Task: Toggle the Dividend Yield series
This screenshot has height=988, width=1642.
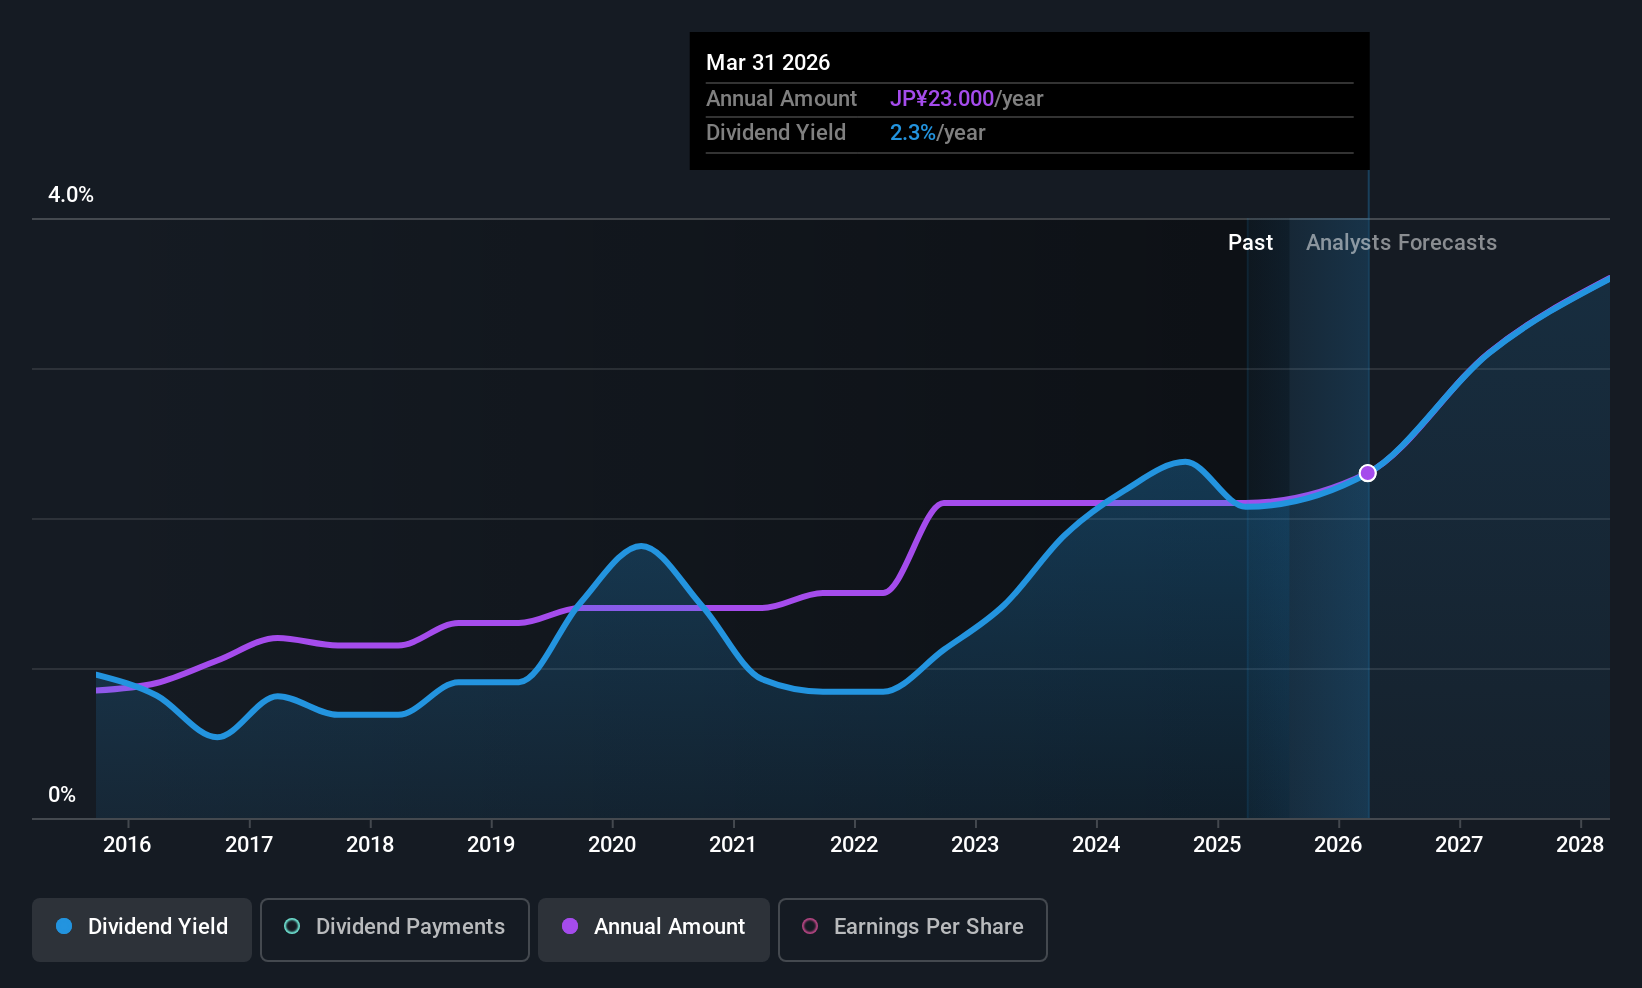Action: (x=142, y=930)
